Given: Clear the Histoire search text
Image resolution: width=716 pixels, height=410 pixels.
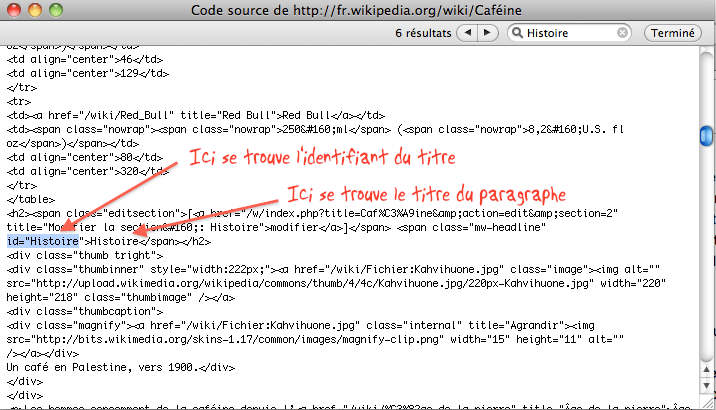Looking at the screenshot, I should tap(623, 33).
